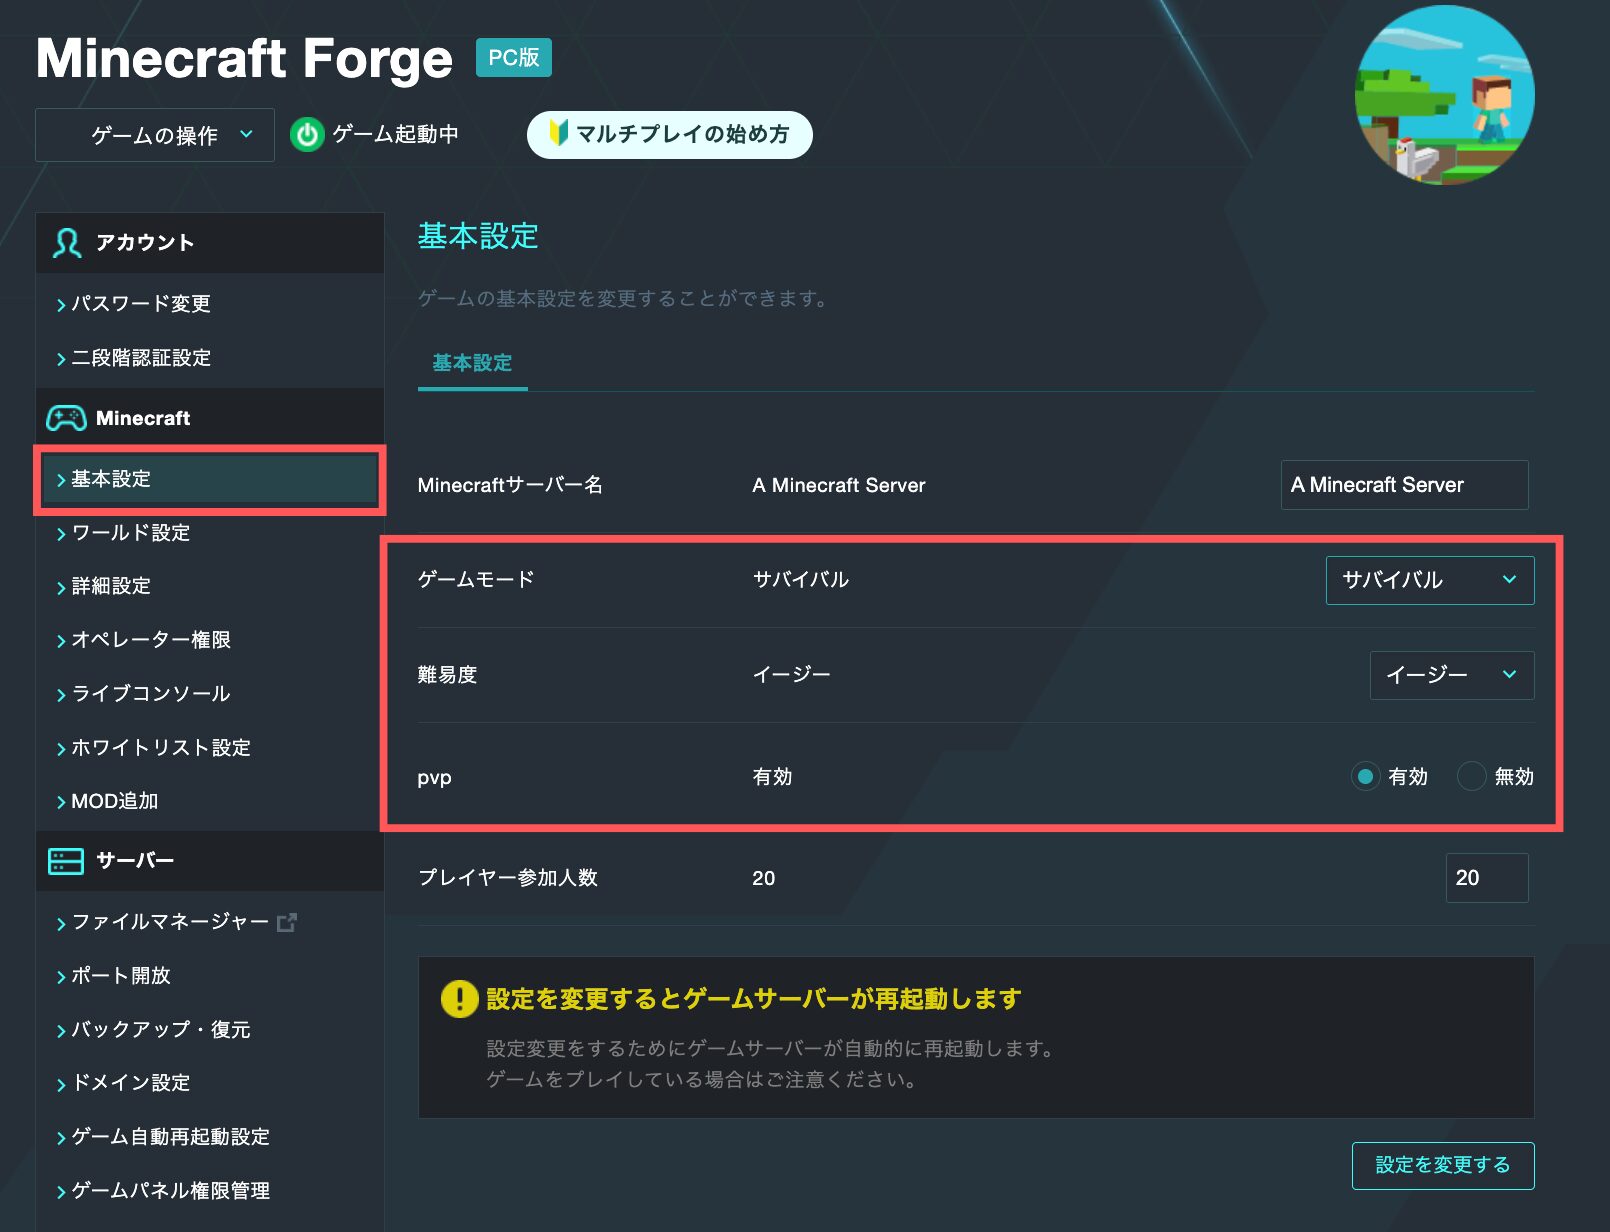This screenshot has height=1232, width=1610.
Task: Click the ゲーム起動中 status text
Action: coord(395,134)
